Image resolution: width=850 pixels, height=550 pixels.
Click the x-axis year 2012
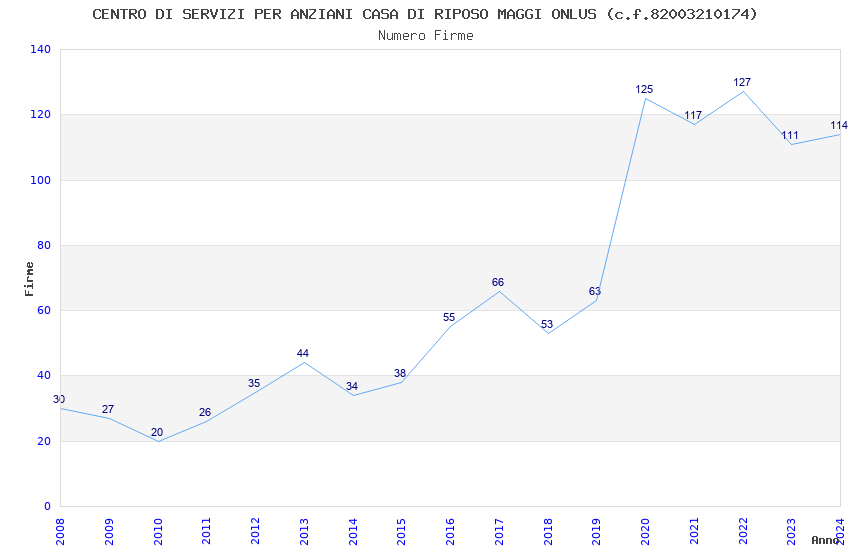tap(255, 531)
